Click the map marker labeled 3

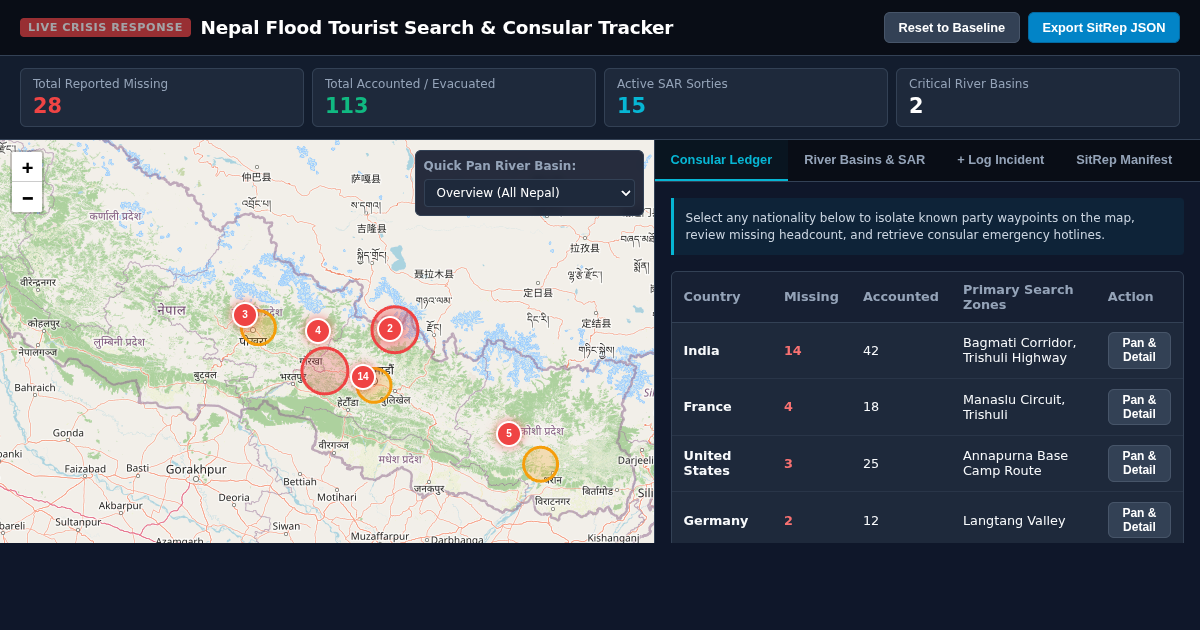coord(245,315)
